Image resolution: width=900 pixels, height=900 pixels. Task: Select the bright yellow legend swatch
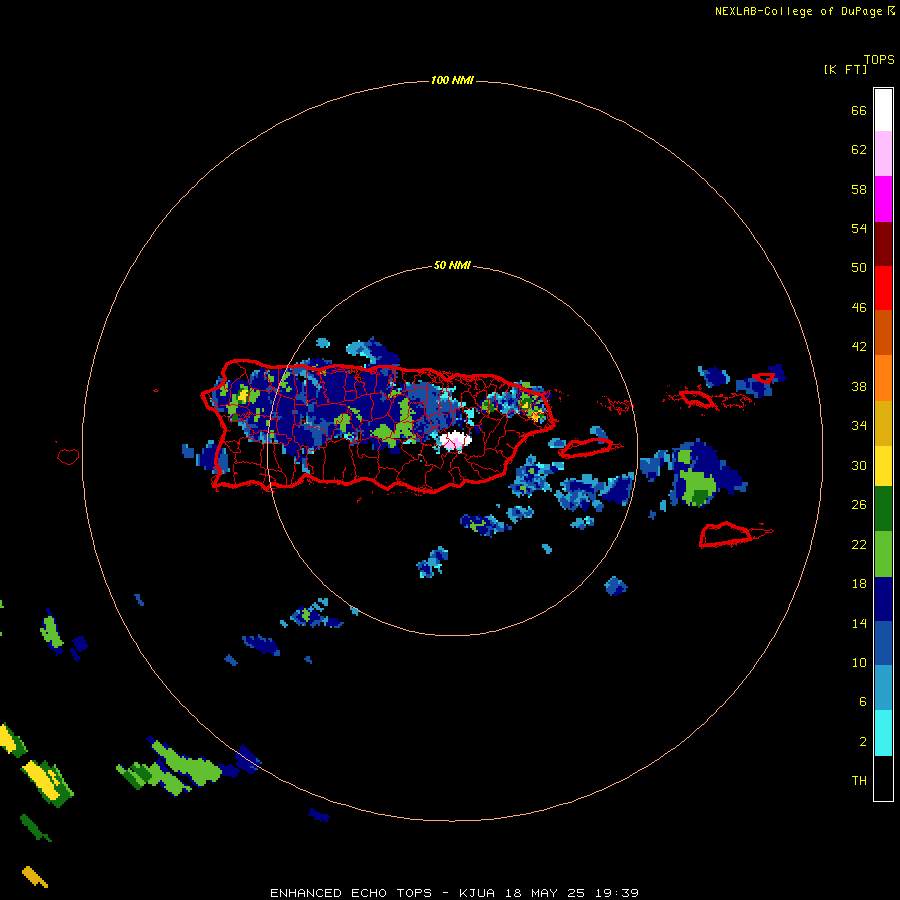[883, 465]
